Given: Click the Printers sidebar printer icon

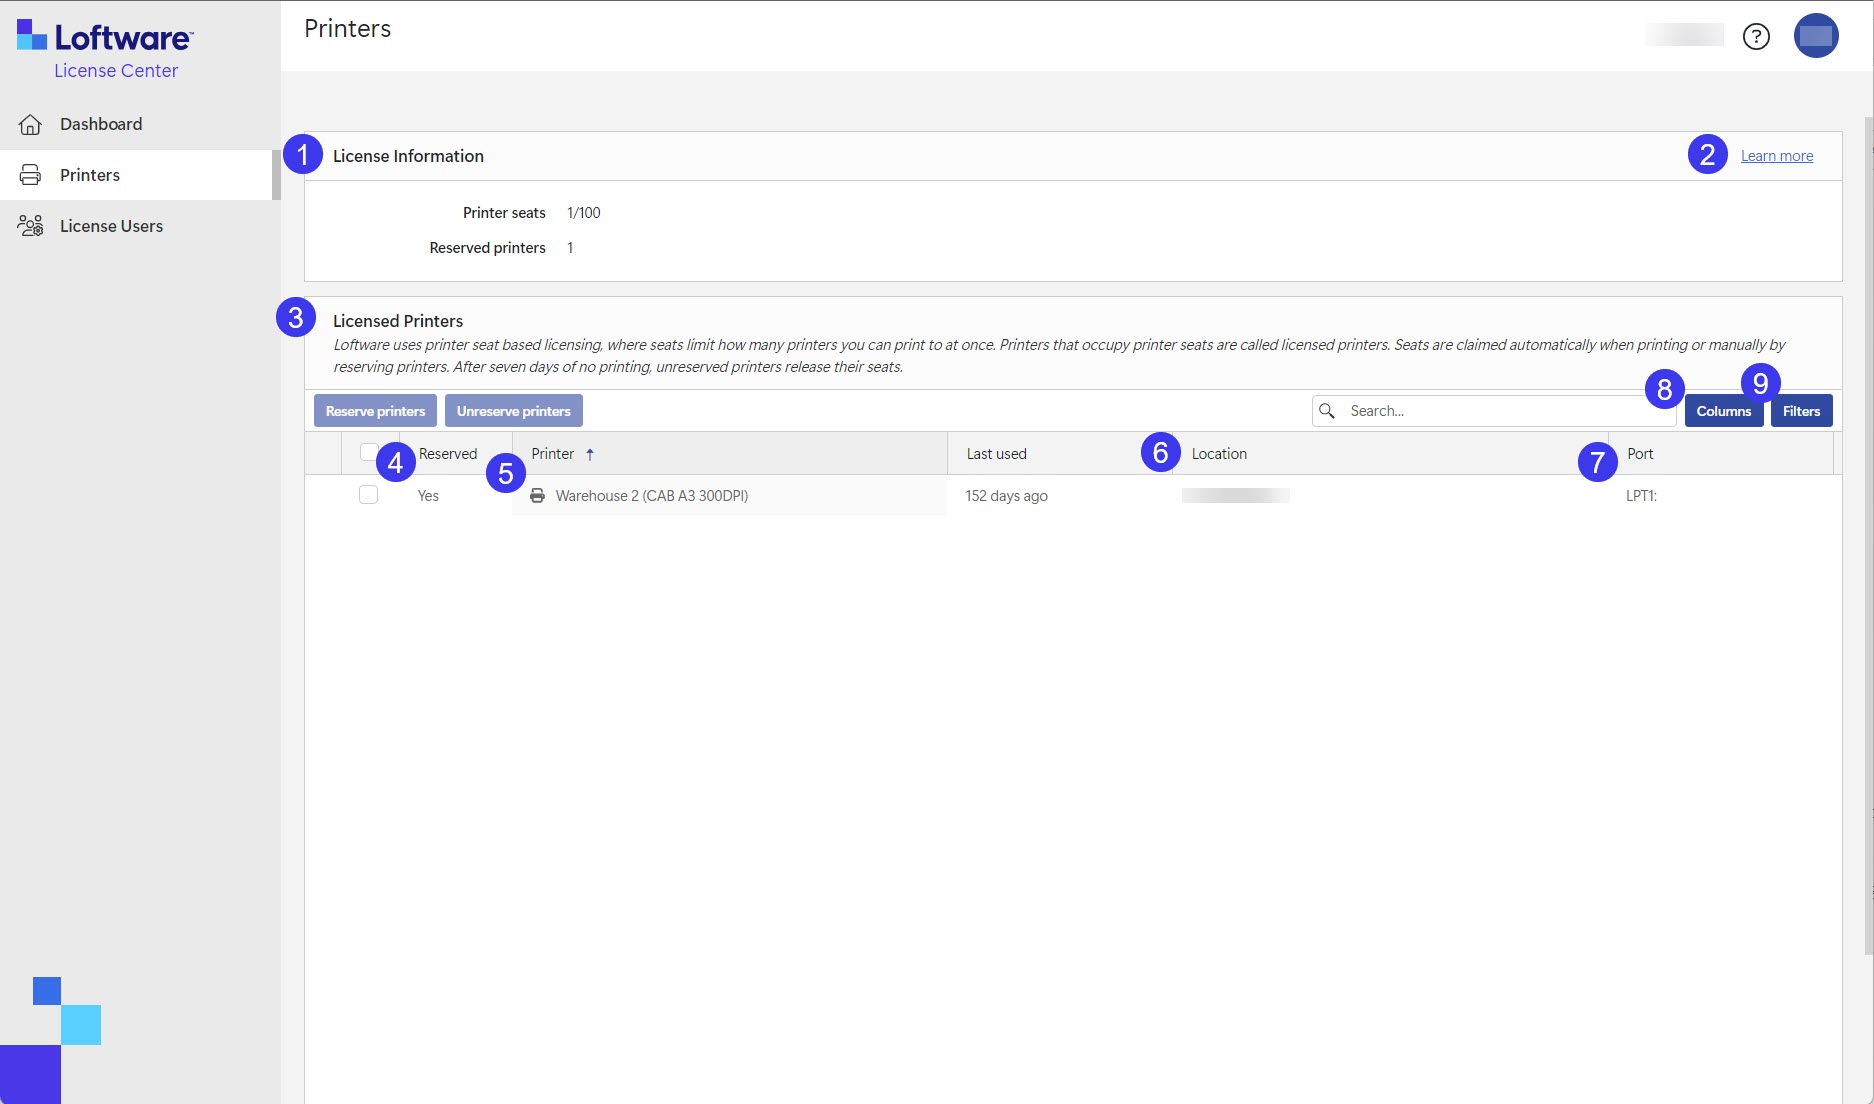Looking at the screenshot, I should tap(30, 175).
